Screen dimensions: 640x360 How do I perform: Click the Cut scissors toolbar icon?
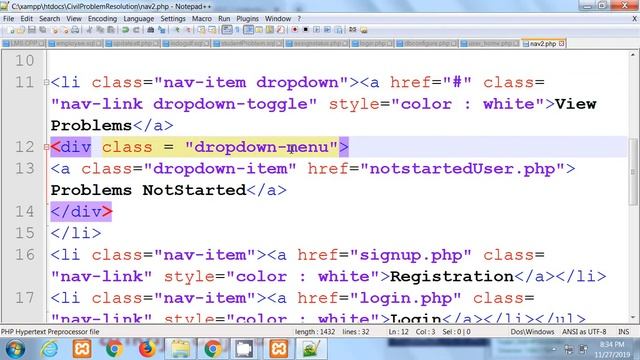(x=89, y=30)
